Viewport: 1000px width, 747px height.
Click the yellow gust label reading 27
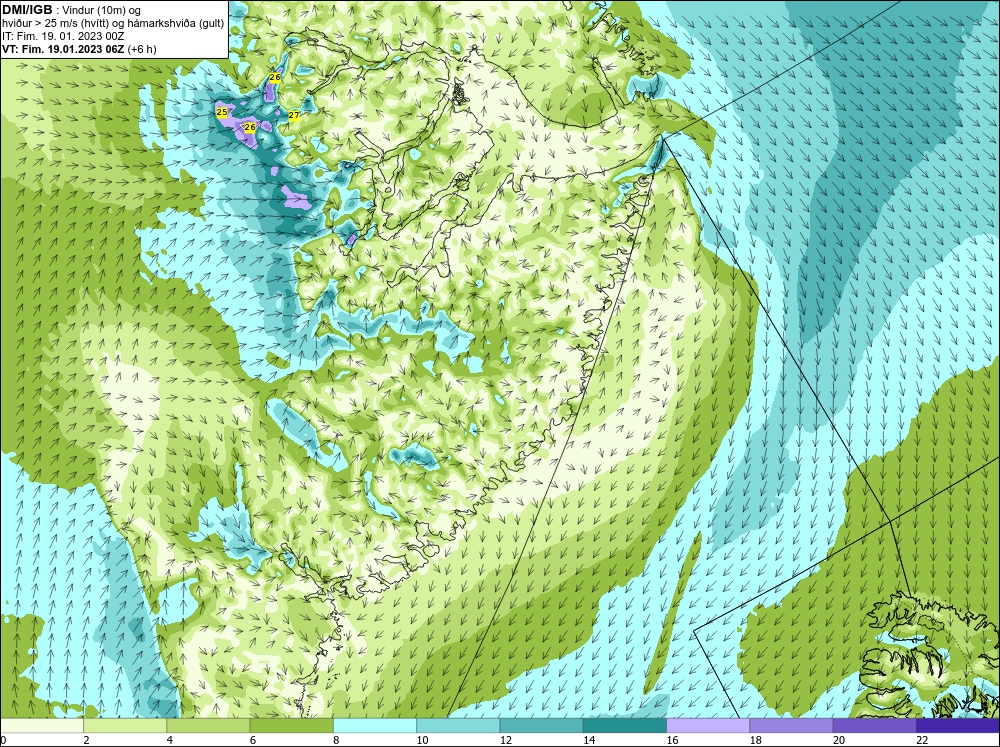pyautogui.click(x=294, y=115)
